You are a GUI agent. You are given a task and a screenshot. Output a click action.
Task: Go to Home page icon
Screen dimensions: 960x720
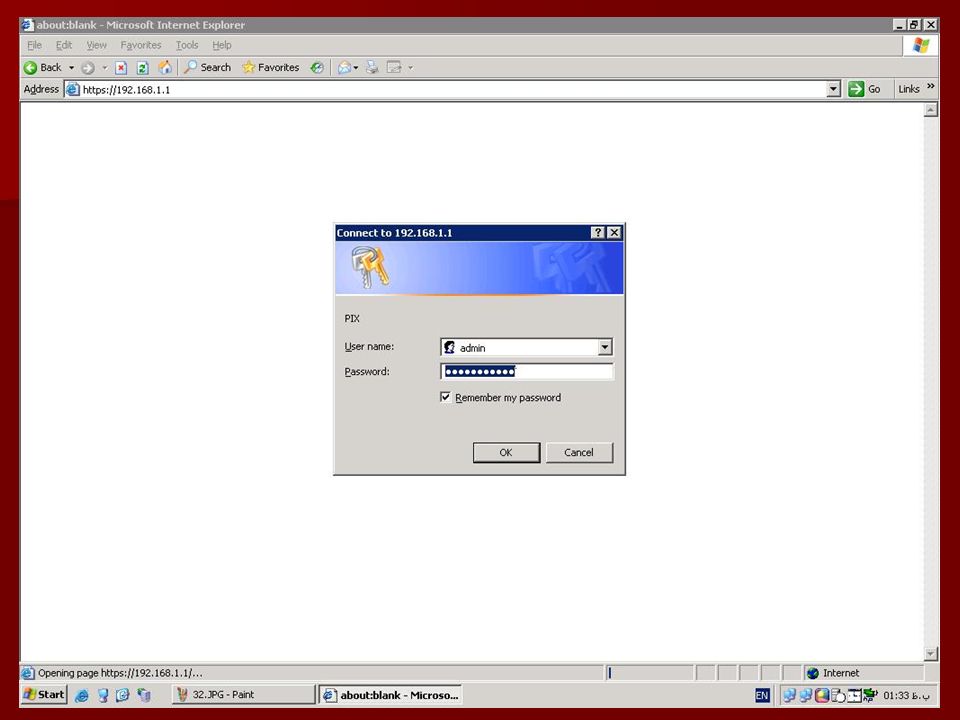(x=165, y=67)
